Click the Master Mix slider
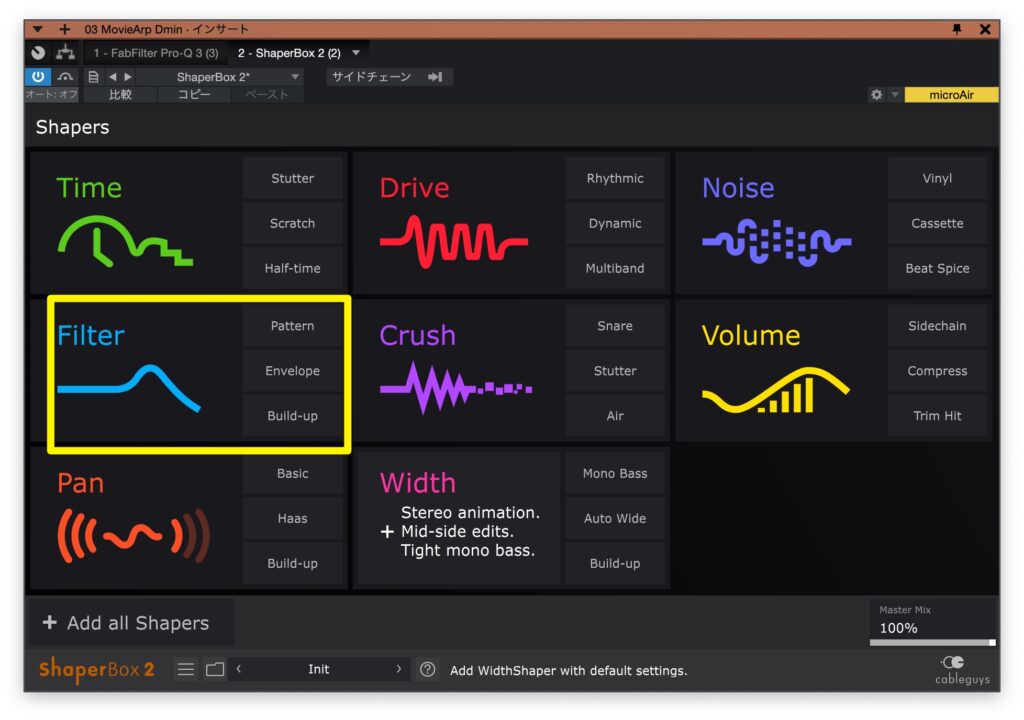 pyautogui.click(x=932, y=642)
